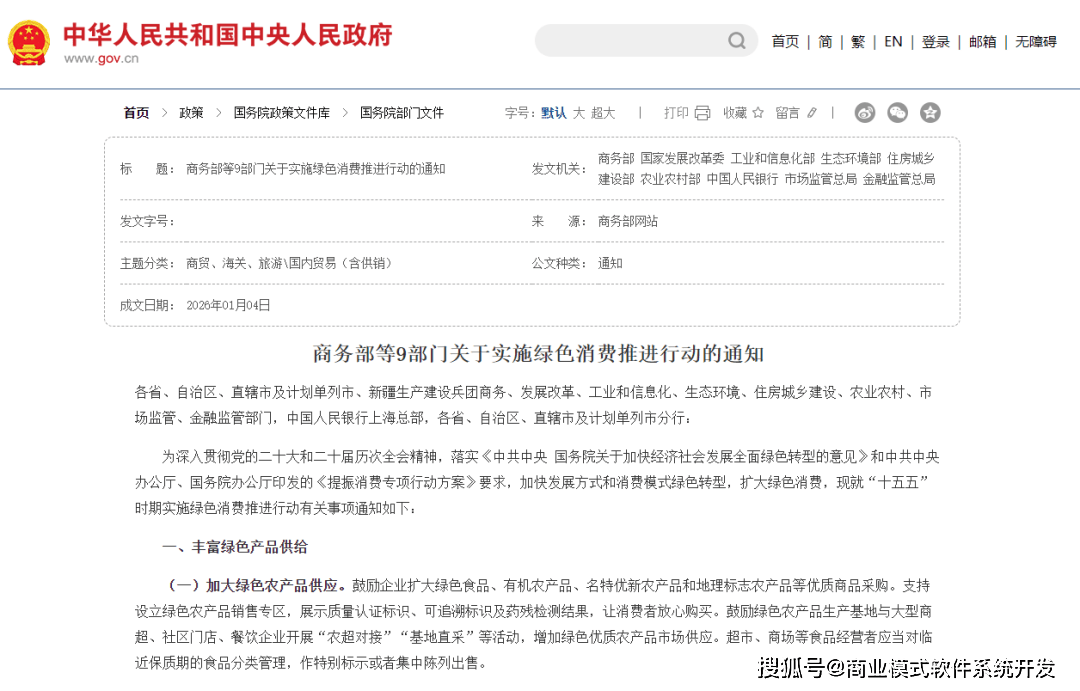Click the printer icon
The height and width of the screenshot is (691, 1080).
coord(702,113)
